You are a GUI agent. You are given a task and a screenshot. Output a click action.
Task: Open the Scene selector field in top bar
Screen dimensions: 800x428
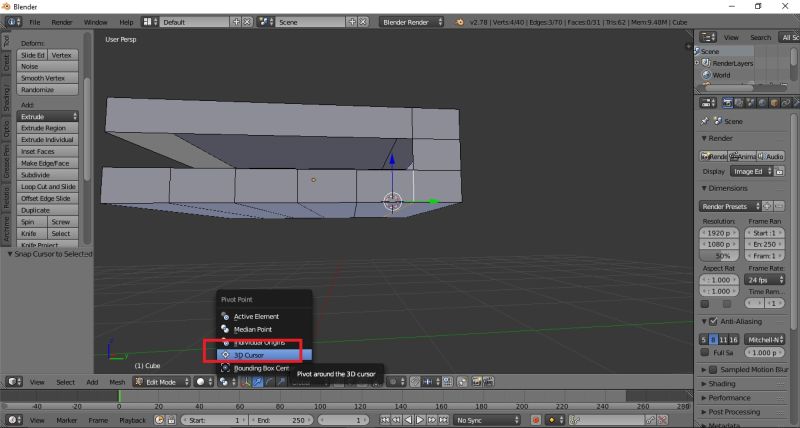(x=310, y=22)
